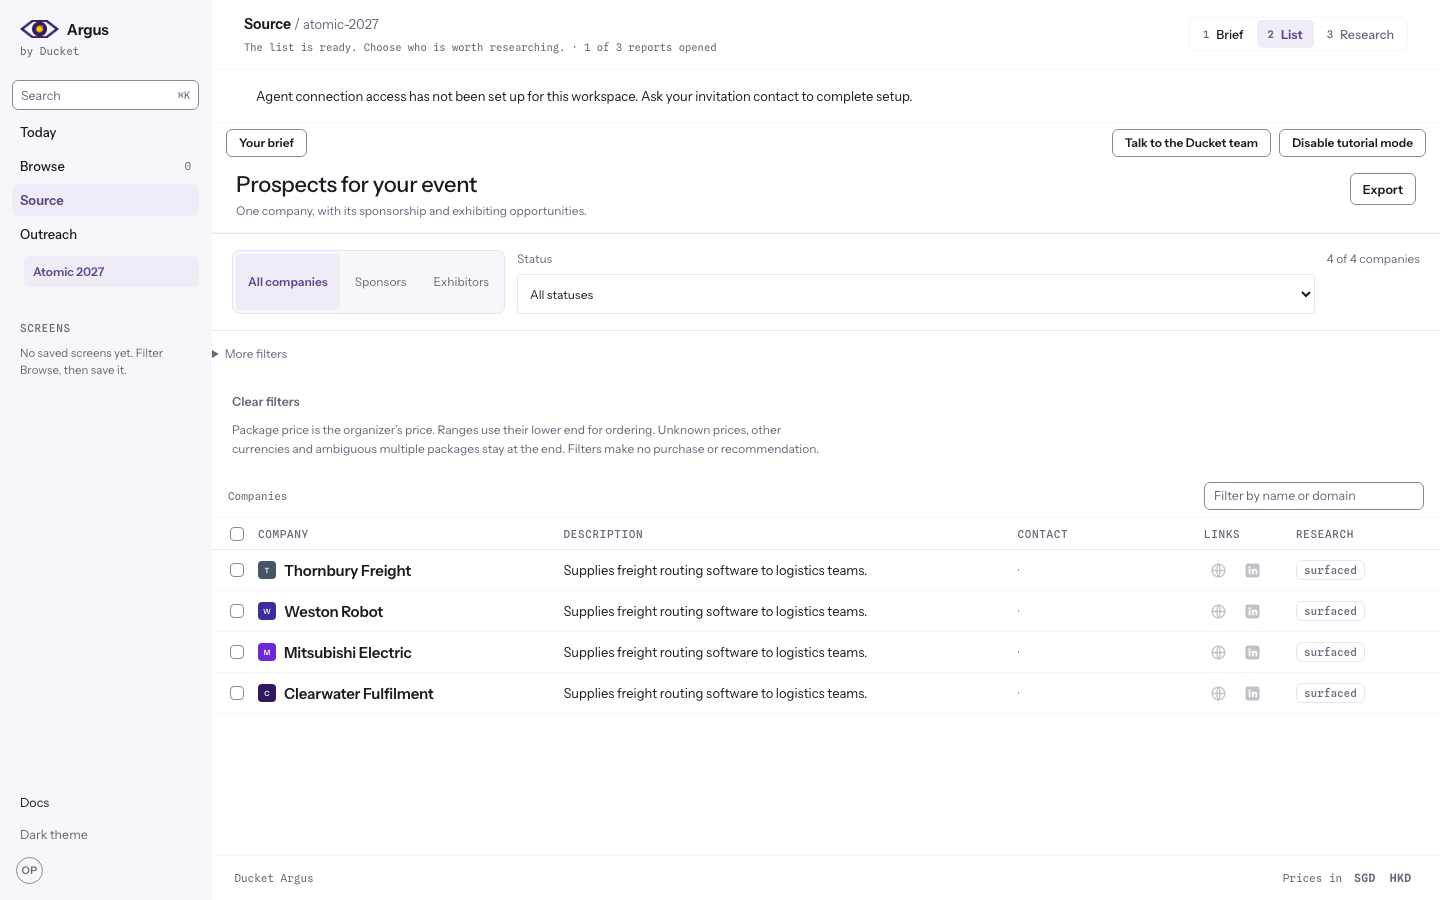1440x900 pixels.
Task: Click the Clearwater Fulfilment company avatar
Action: point(267,694)
